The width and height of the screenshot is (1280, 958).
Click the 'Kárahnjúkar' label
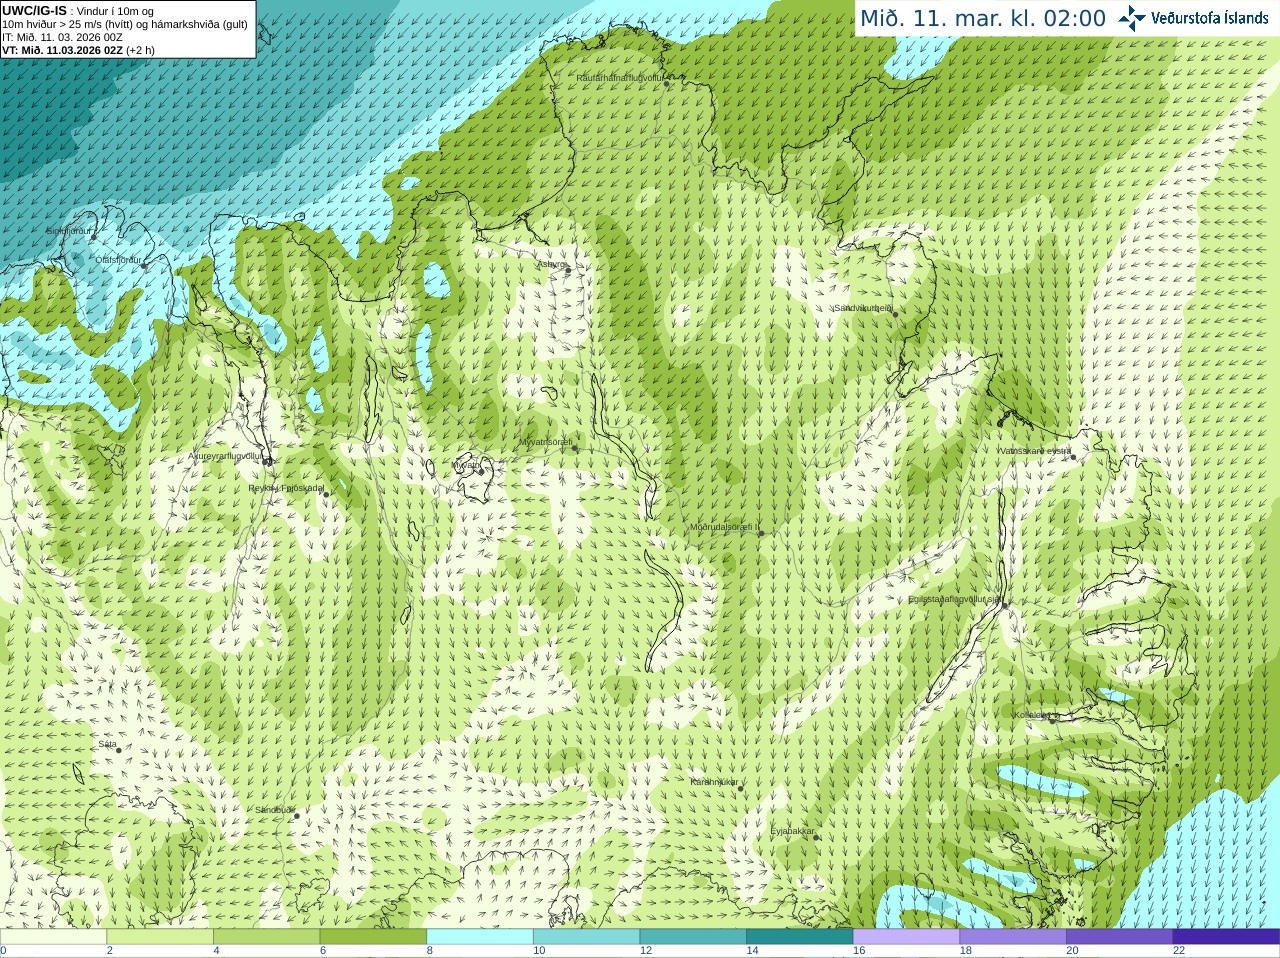(714, 782)
